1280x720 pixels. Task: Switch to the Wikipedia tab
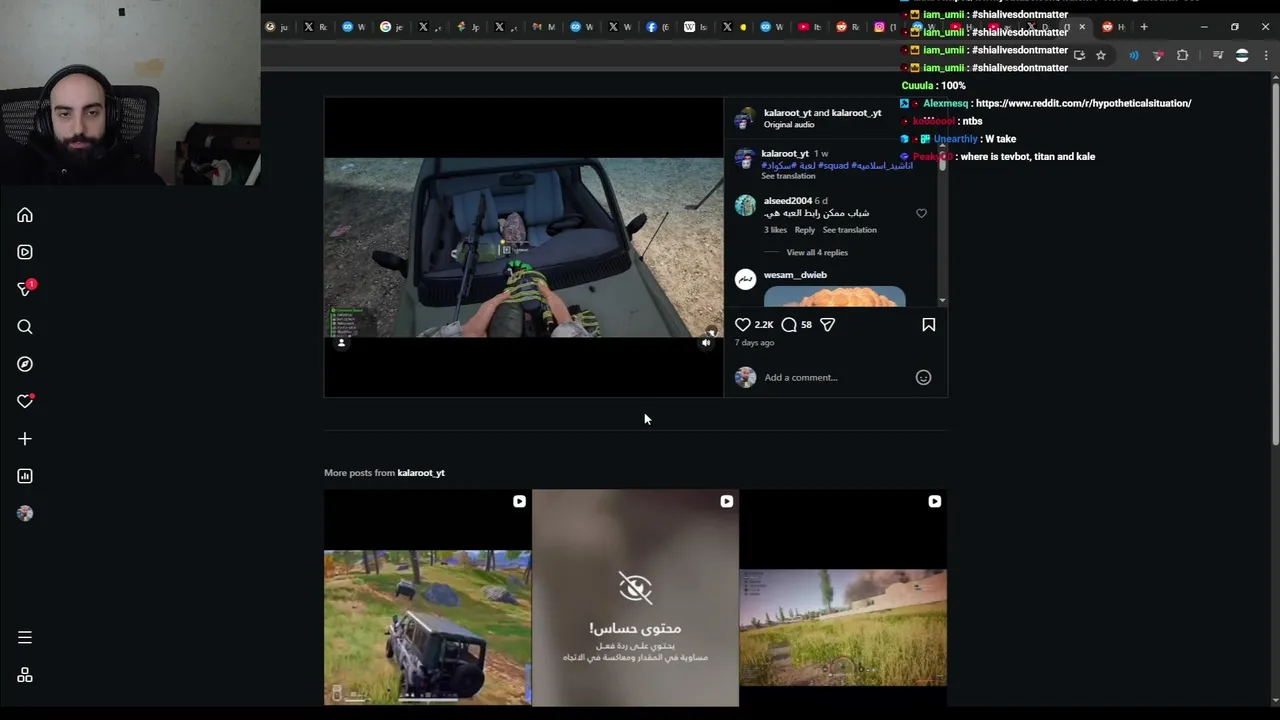[x=695, y=27]
